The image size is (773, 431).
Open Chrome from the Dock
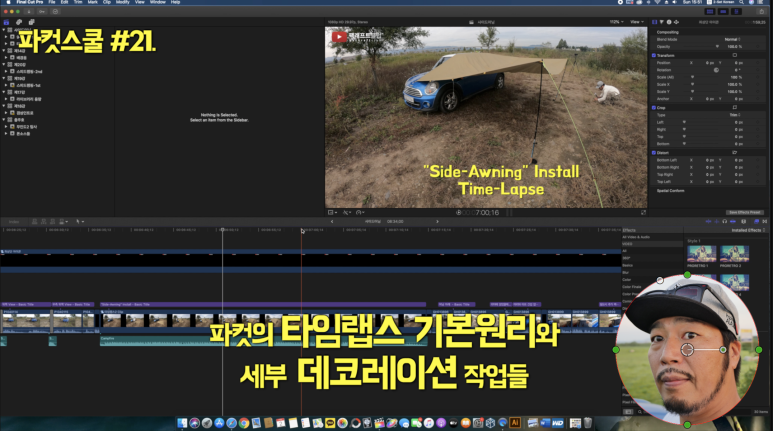(244, 423)
